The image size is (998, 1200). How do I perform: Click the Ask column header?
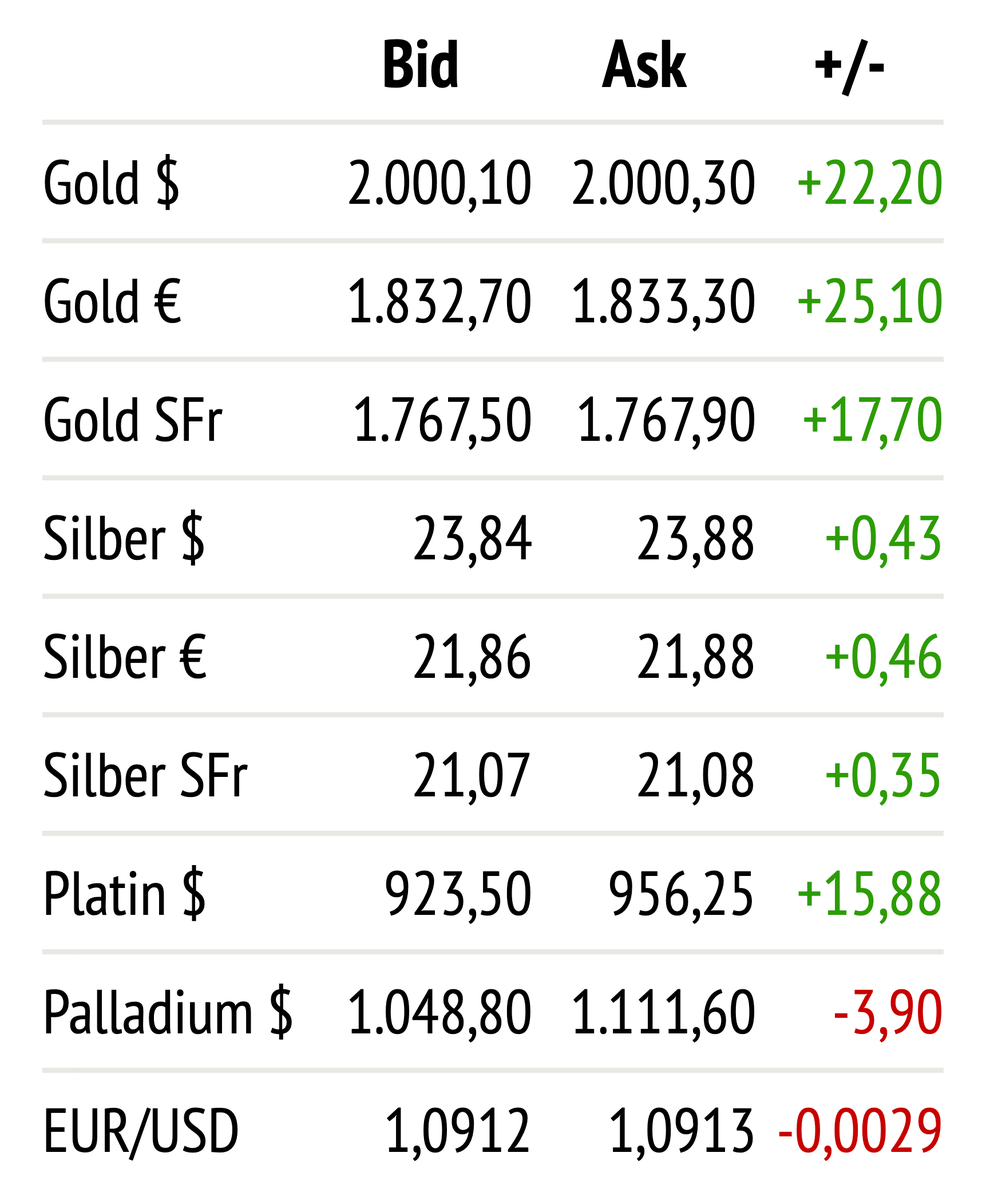tap(644, 66)
